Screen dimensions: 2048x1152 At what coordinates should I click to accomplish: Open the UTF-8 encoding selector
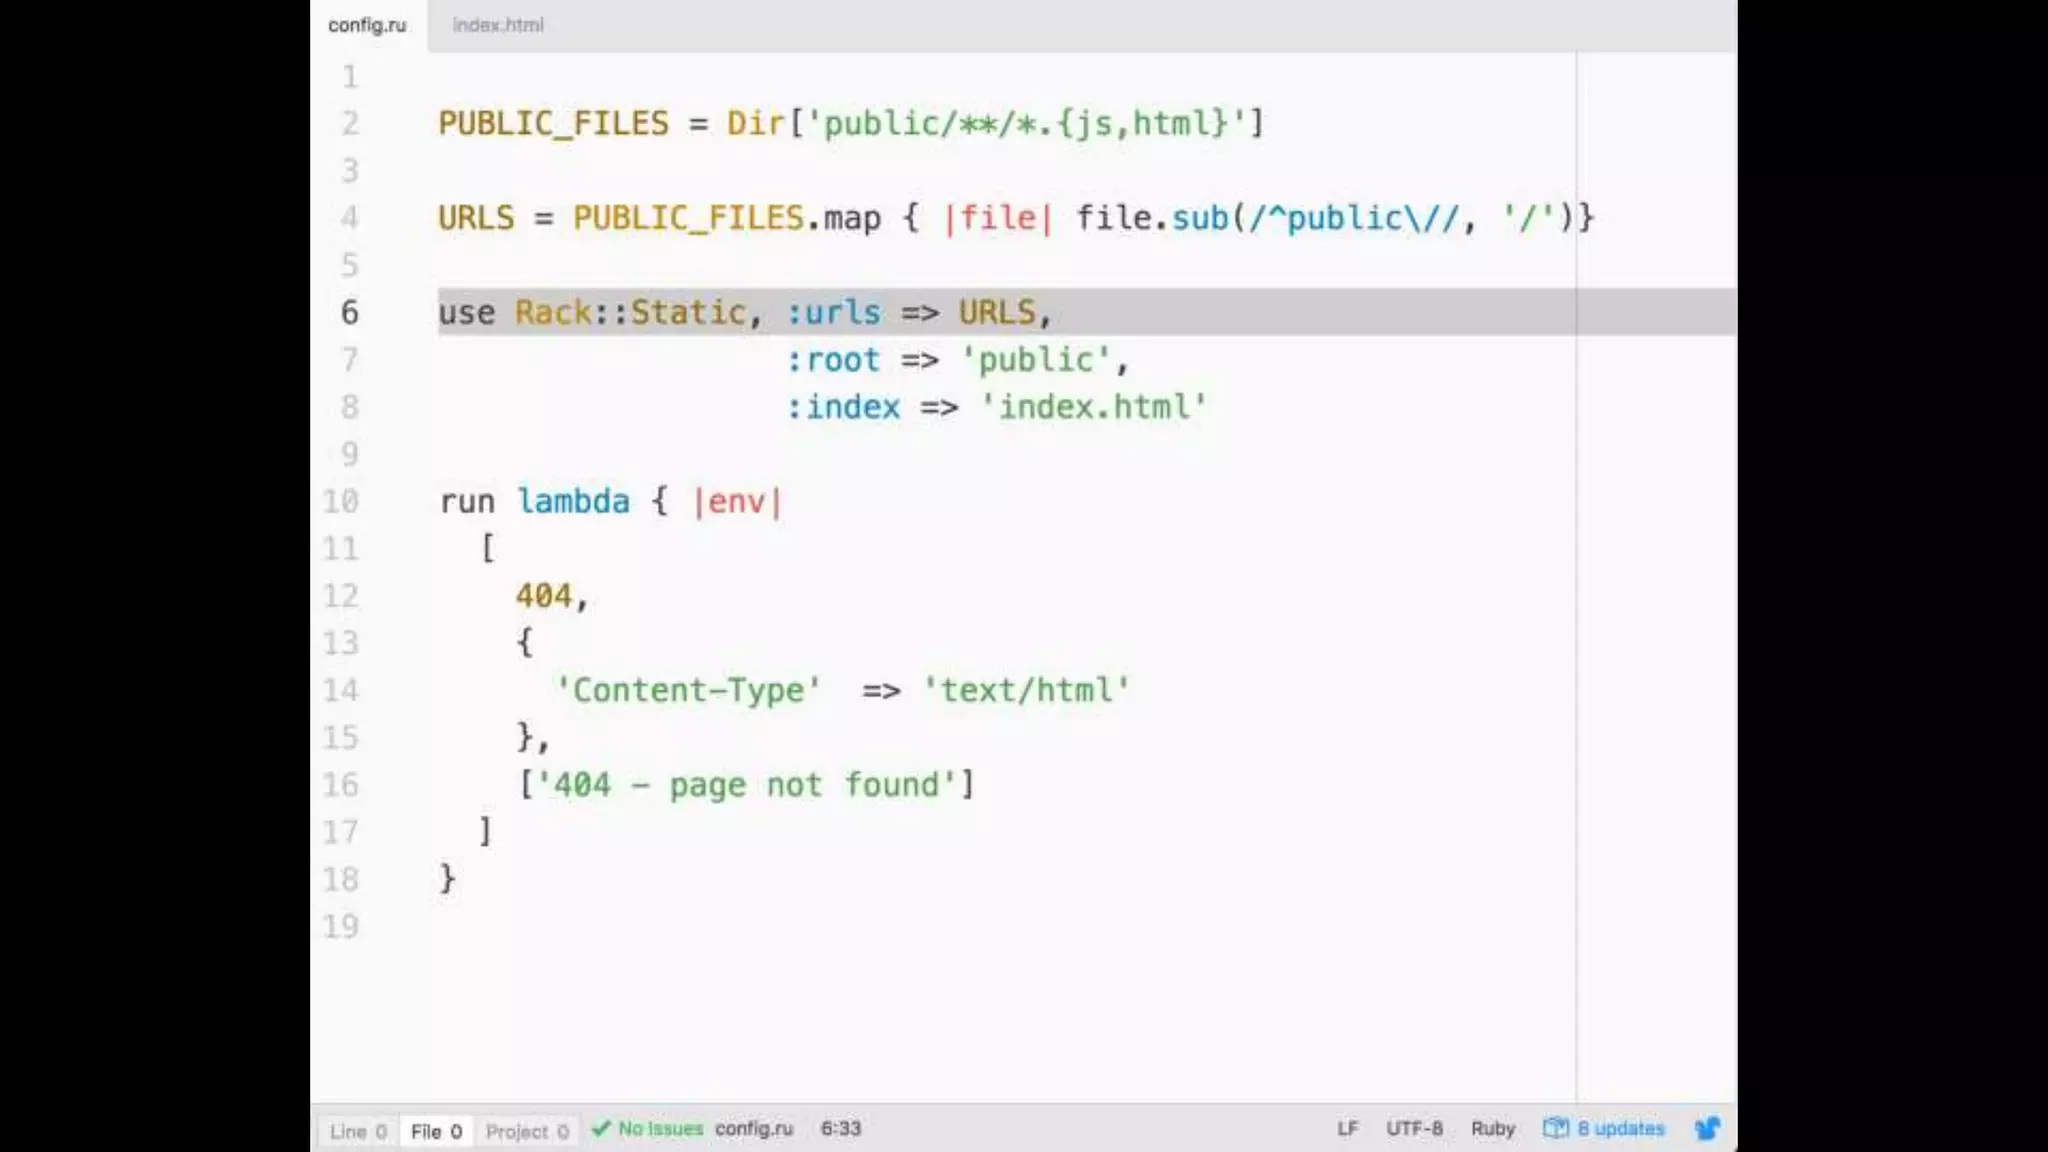[1414, 1129]
